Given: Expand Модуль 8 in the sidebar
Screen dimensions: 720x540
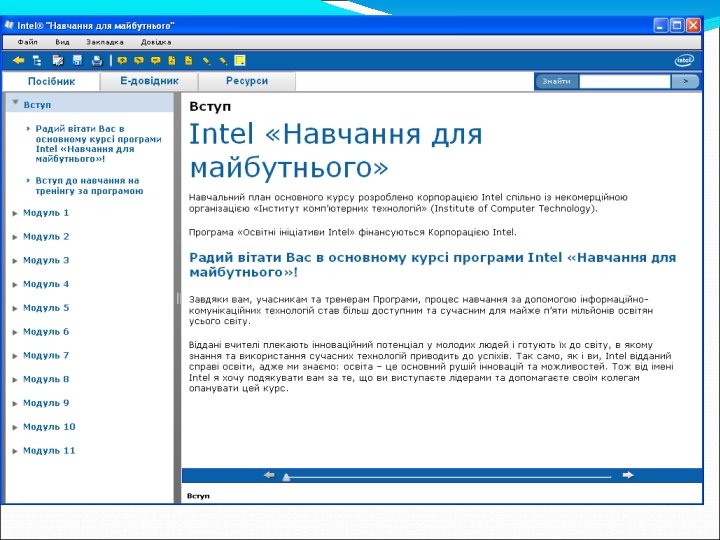Looking at the screenshot, I should click(x=15, y=380).
